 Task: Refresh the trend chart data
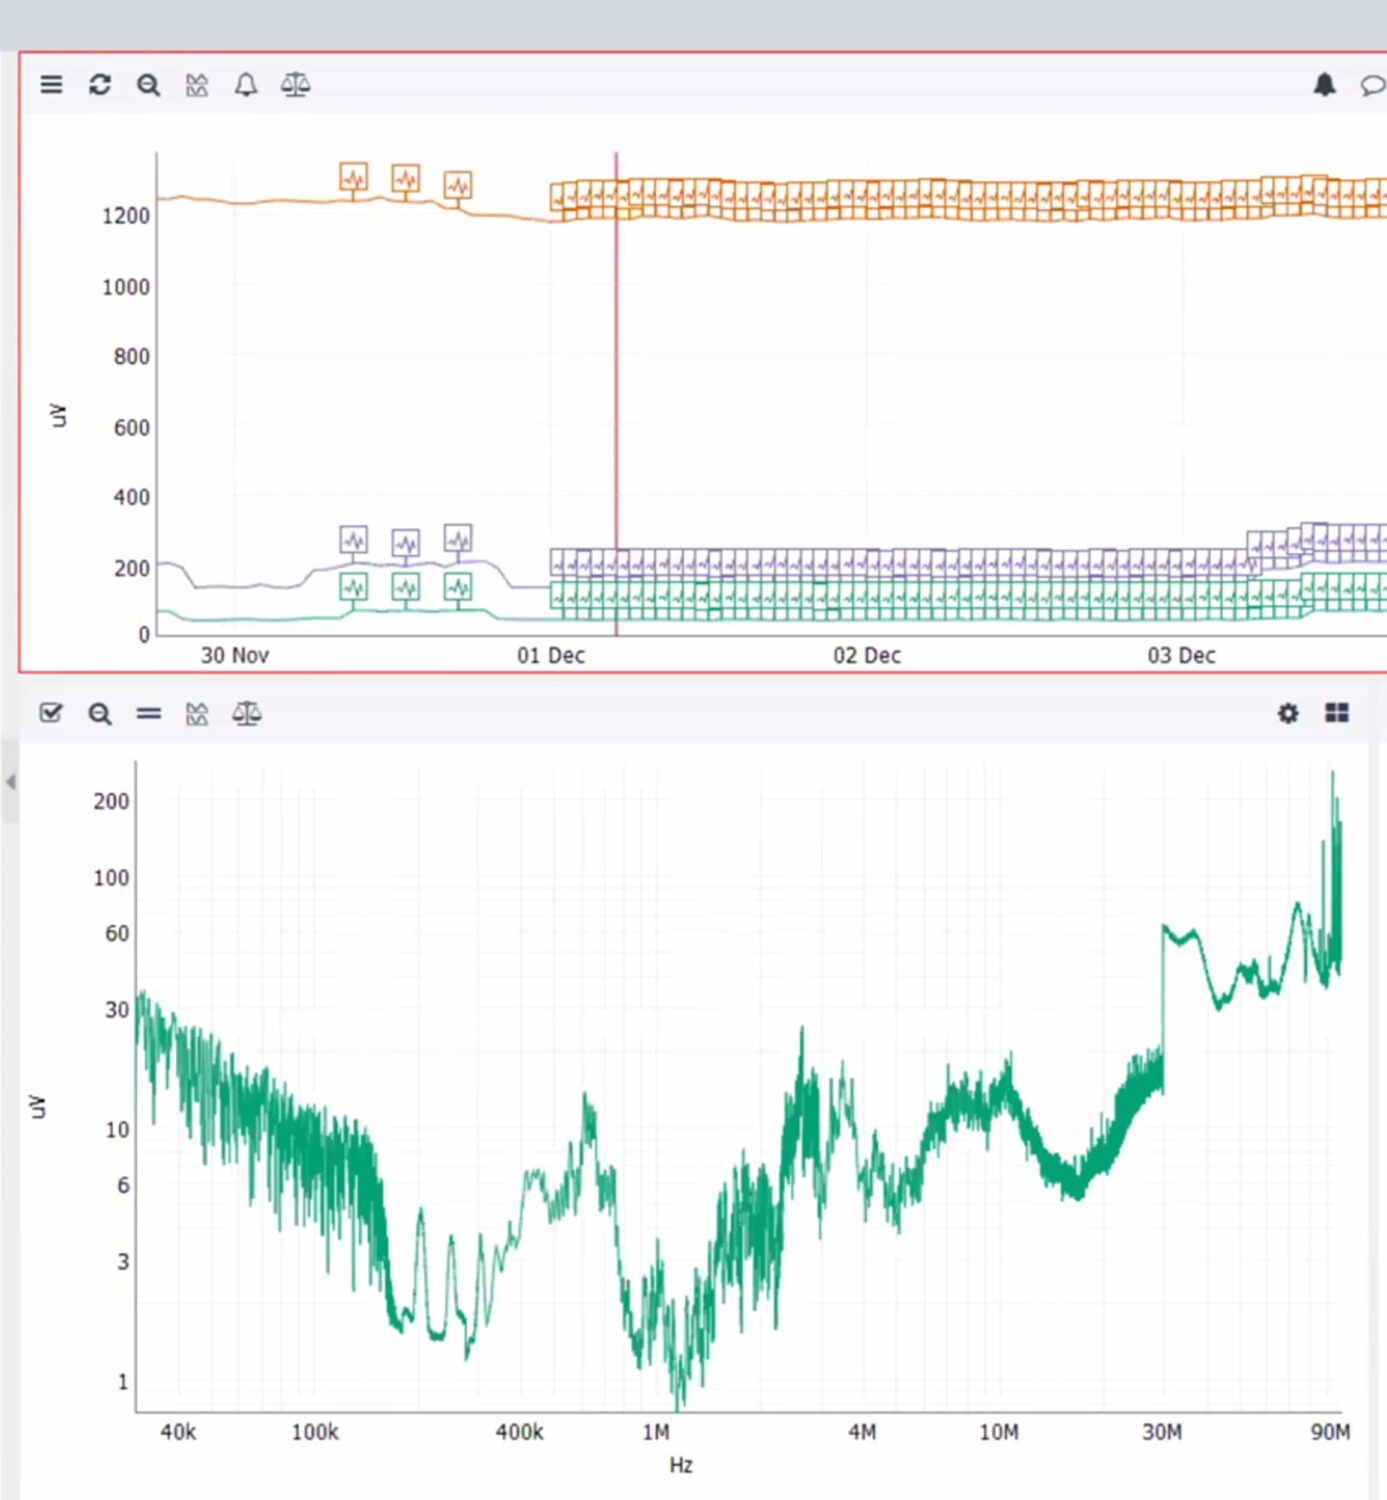tap(100, 85)
